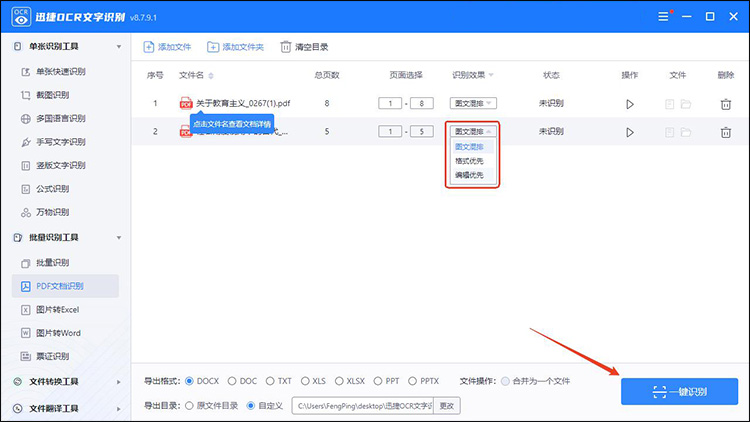Click the 图片转Word icon
Viewport: 750px width, 422px height.
click(26, 333)
